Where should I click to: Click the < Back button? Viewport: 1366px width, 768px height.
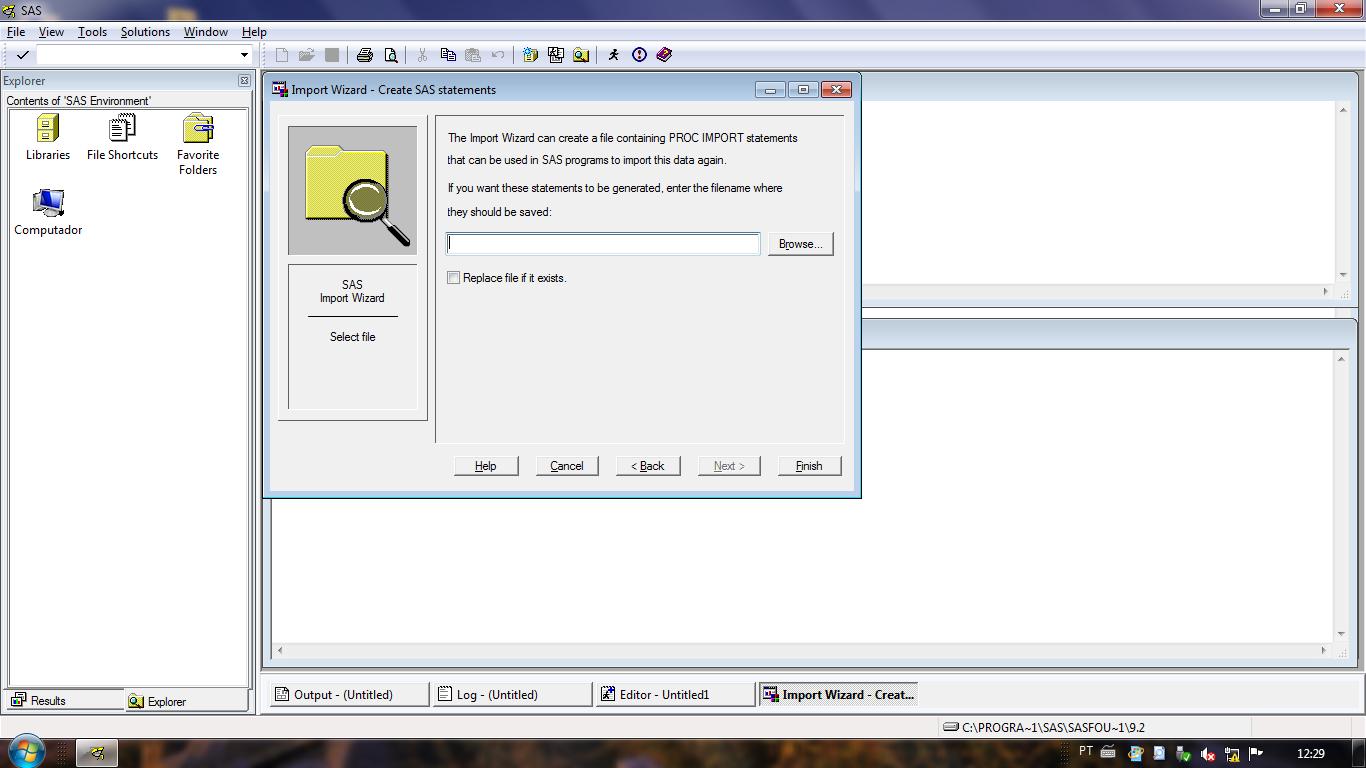(x=648, y=466)
